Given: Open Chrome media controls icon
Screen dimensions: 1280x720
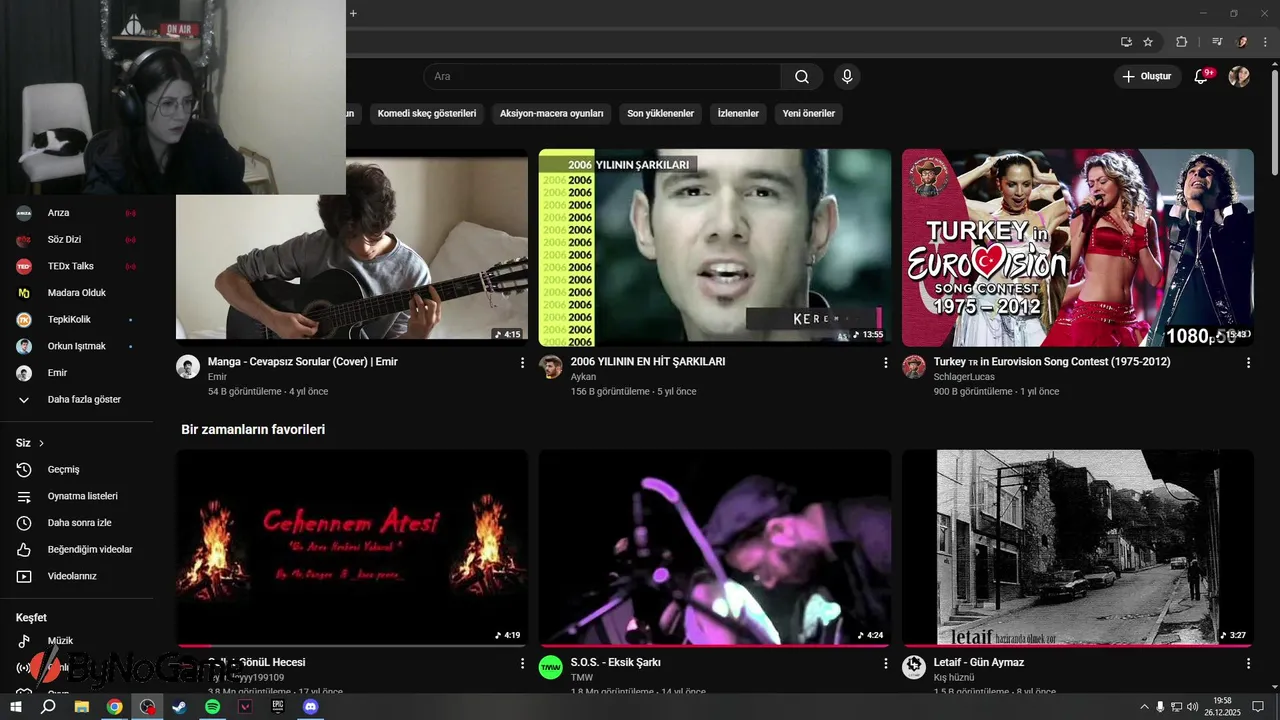Looking at the screenshot, I should 1217,42.
